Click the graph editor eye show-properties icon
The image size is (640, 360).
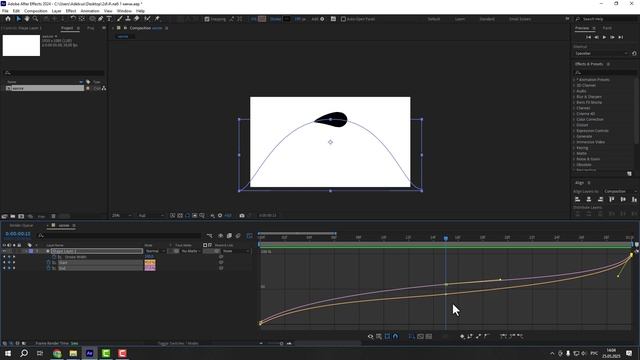[371, 336]
